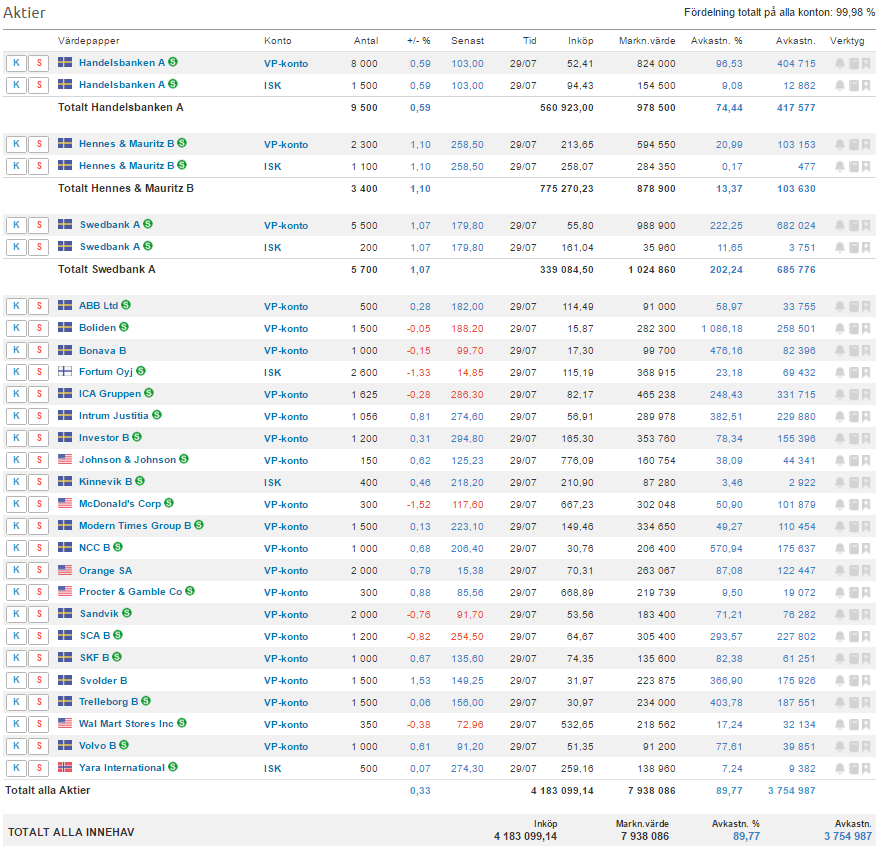Open notebook icon for Modern Times Group B
This screenshot has height=853, width=883.
pyautogui.click(x=854, y=526)
